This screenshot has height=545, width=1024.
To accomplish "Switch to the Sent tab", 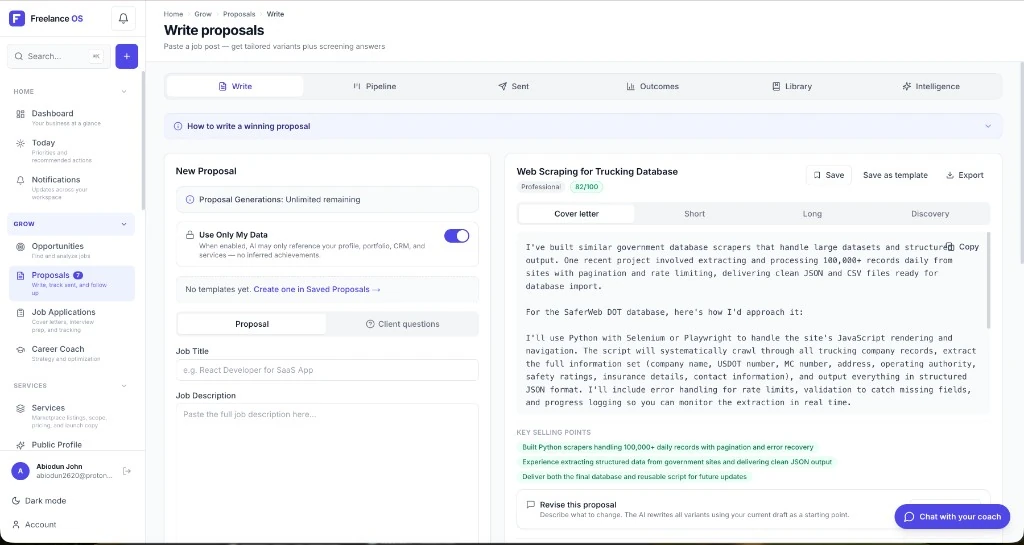I will click(x=513, y=86).
